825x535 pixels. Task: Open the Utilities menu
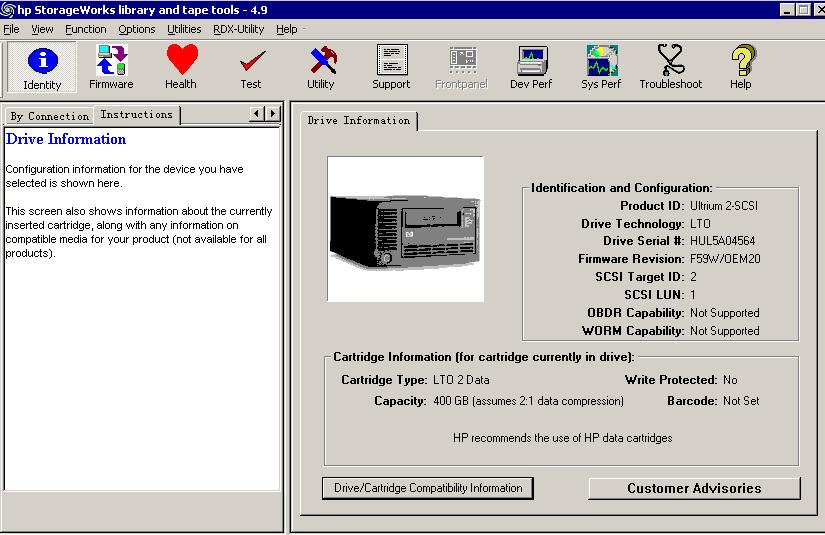pos(184,29)
